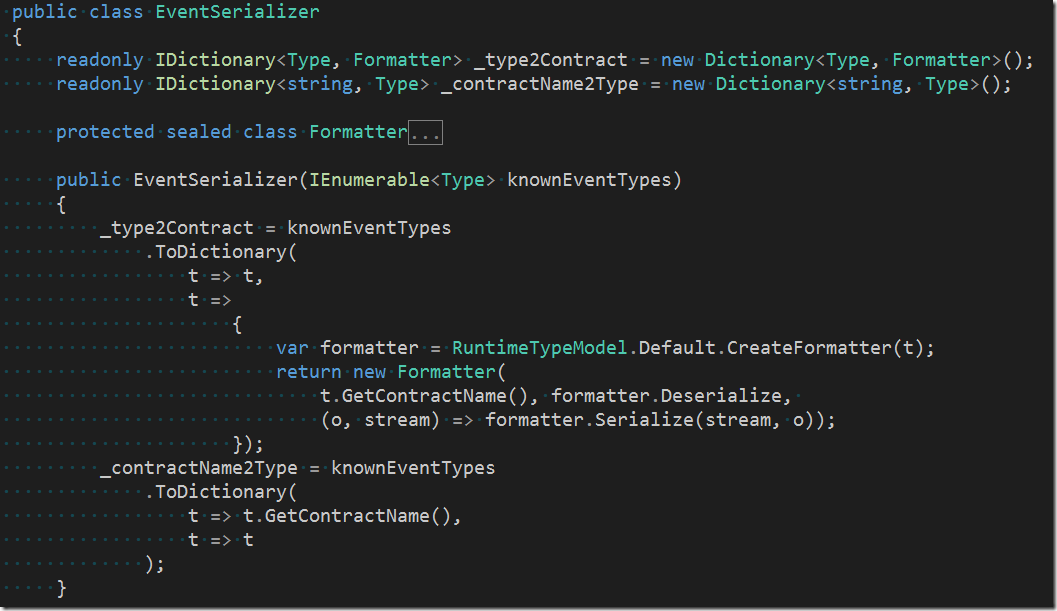Screen dimensions: 1057x611
Task: Click the 'var' keyword
Action: (x=293, y=348)
